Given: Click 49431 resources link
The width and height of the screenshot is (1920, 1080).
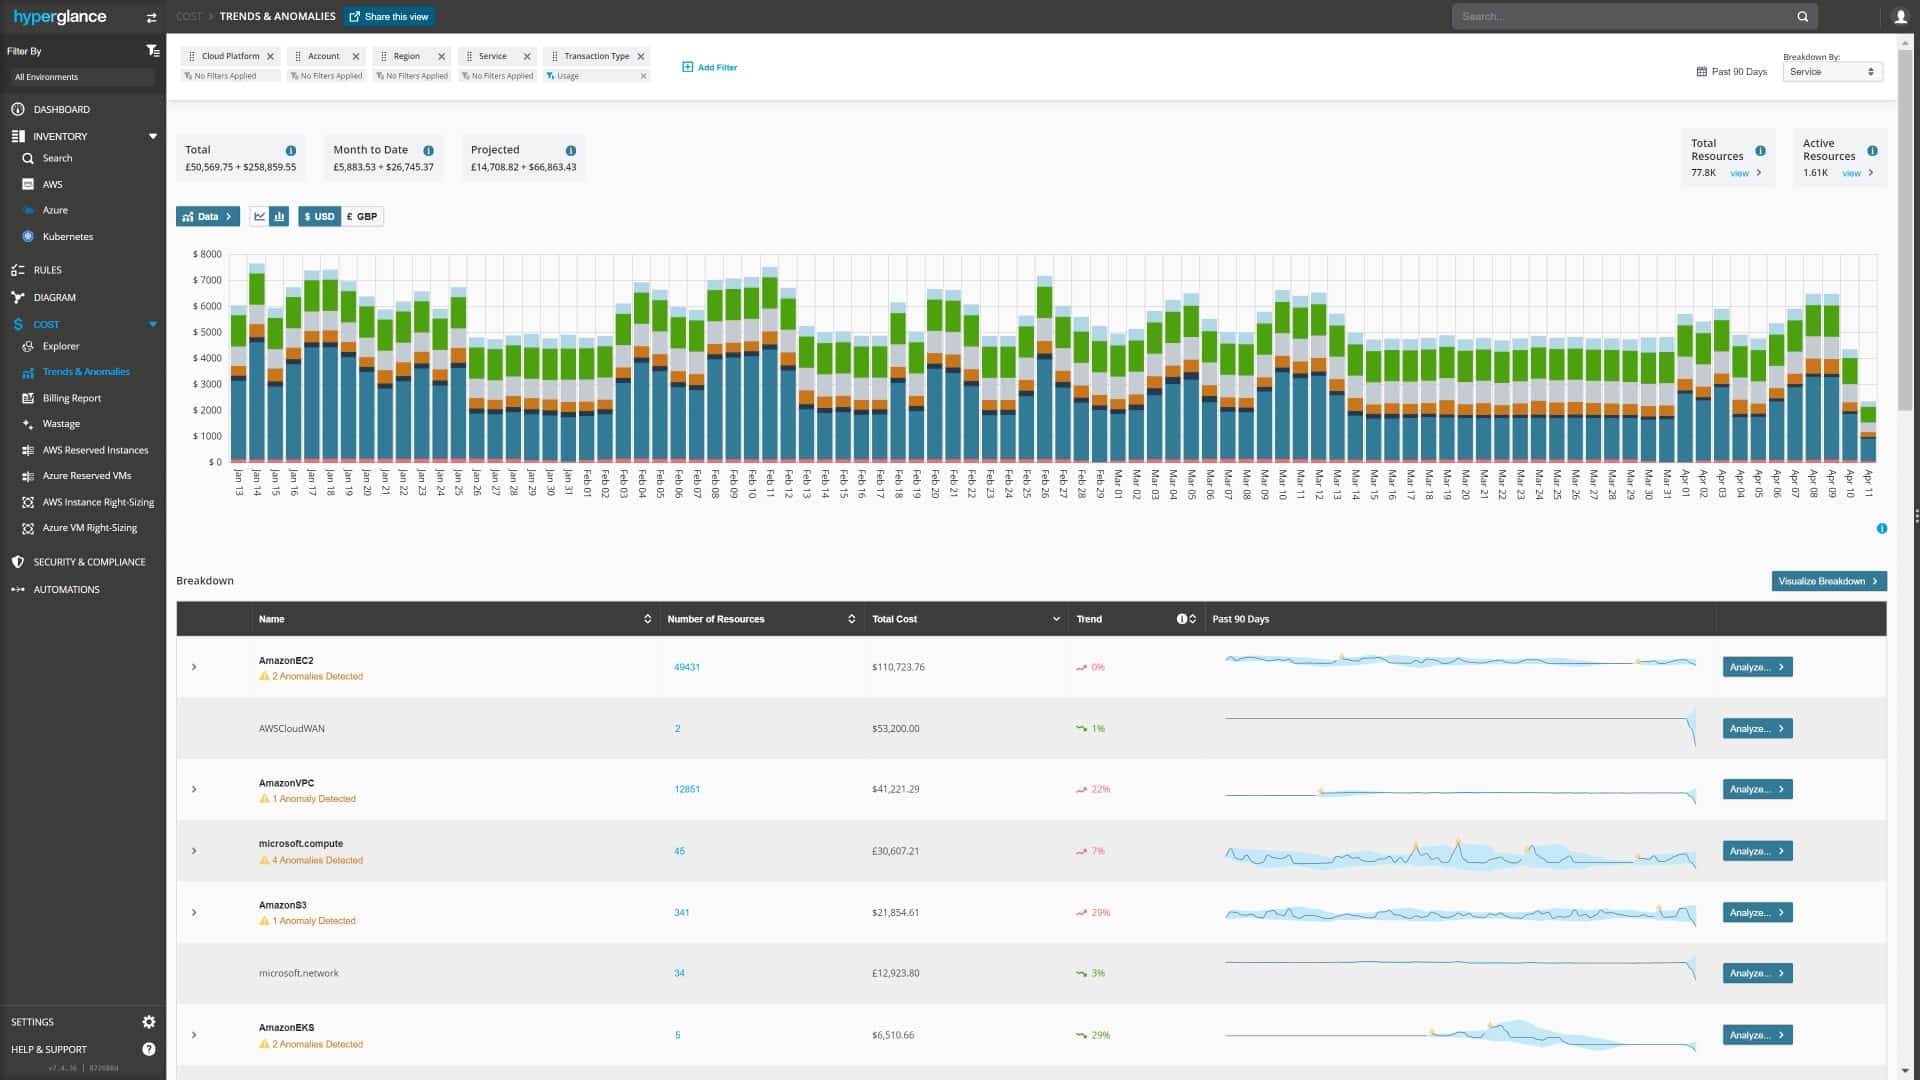Looking at the screenshot, I should pyautogui.click(x=687, y=667).
